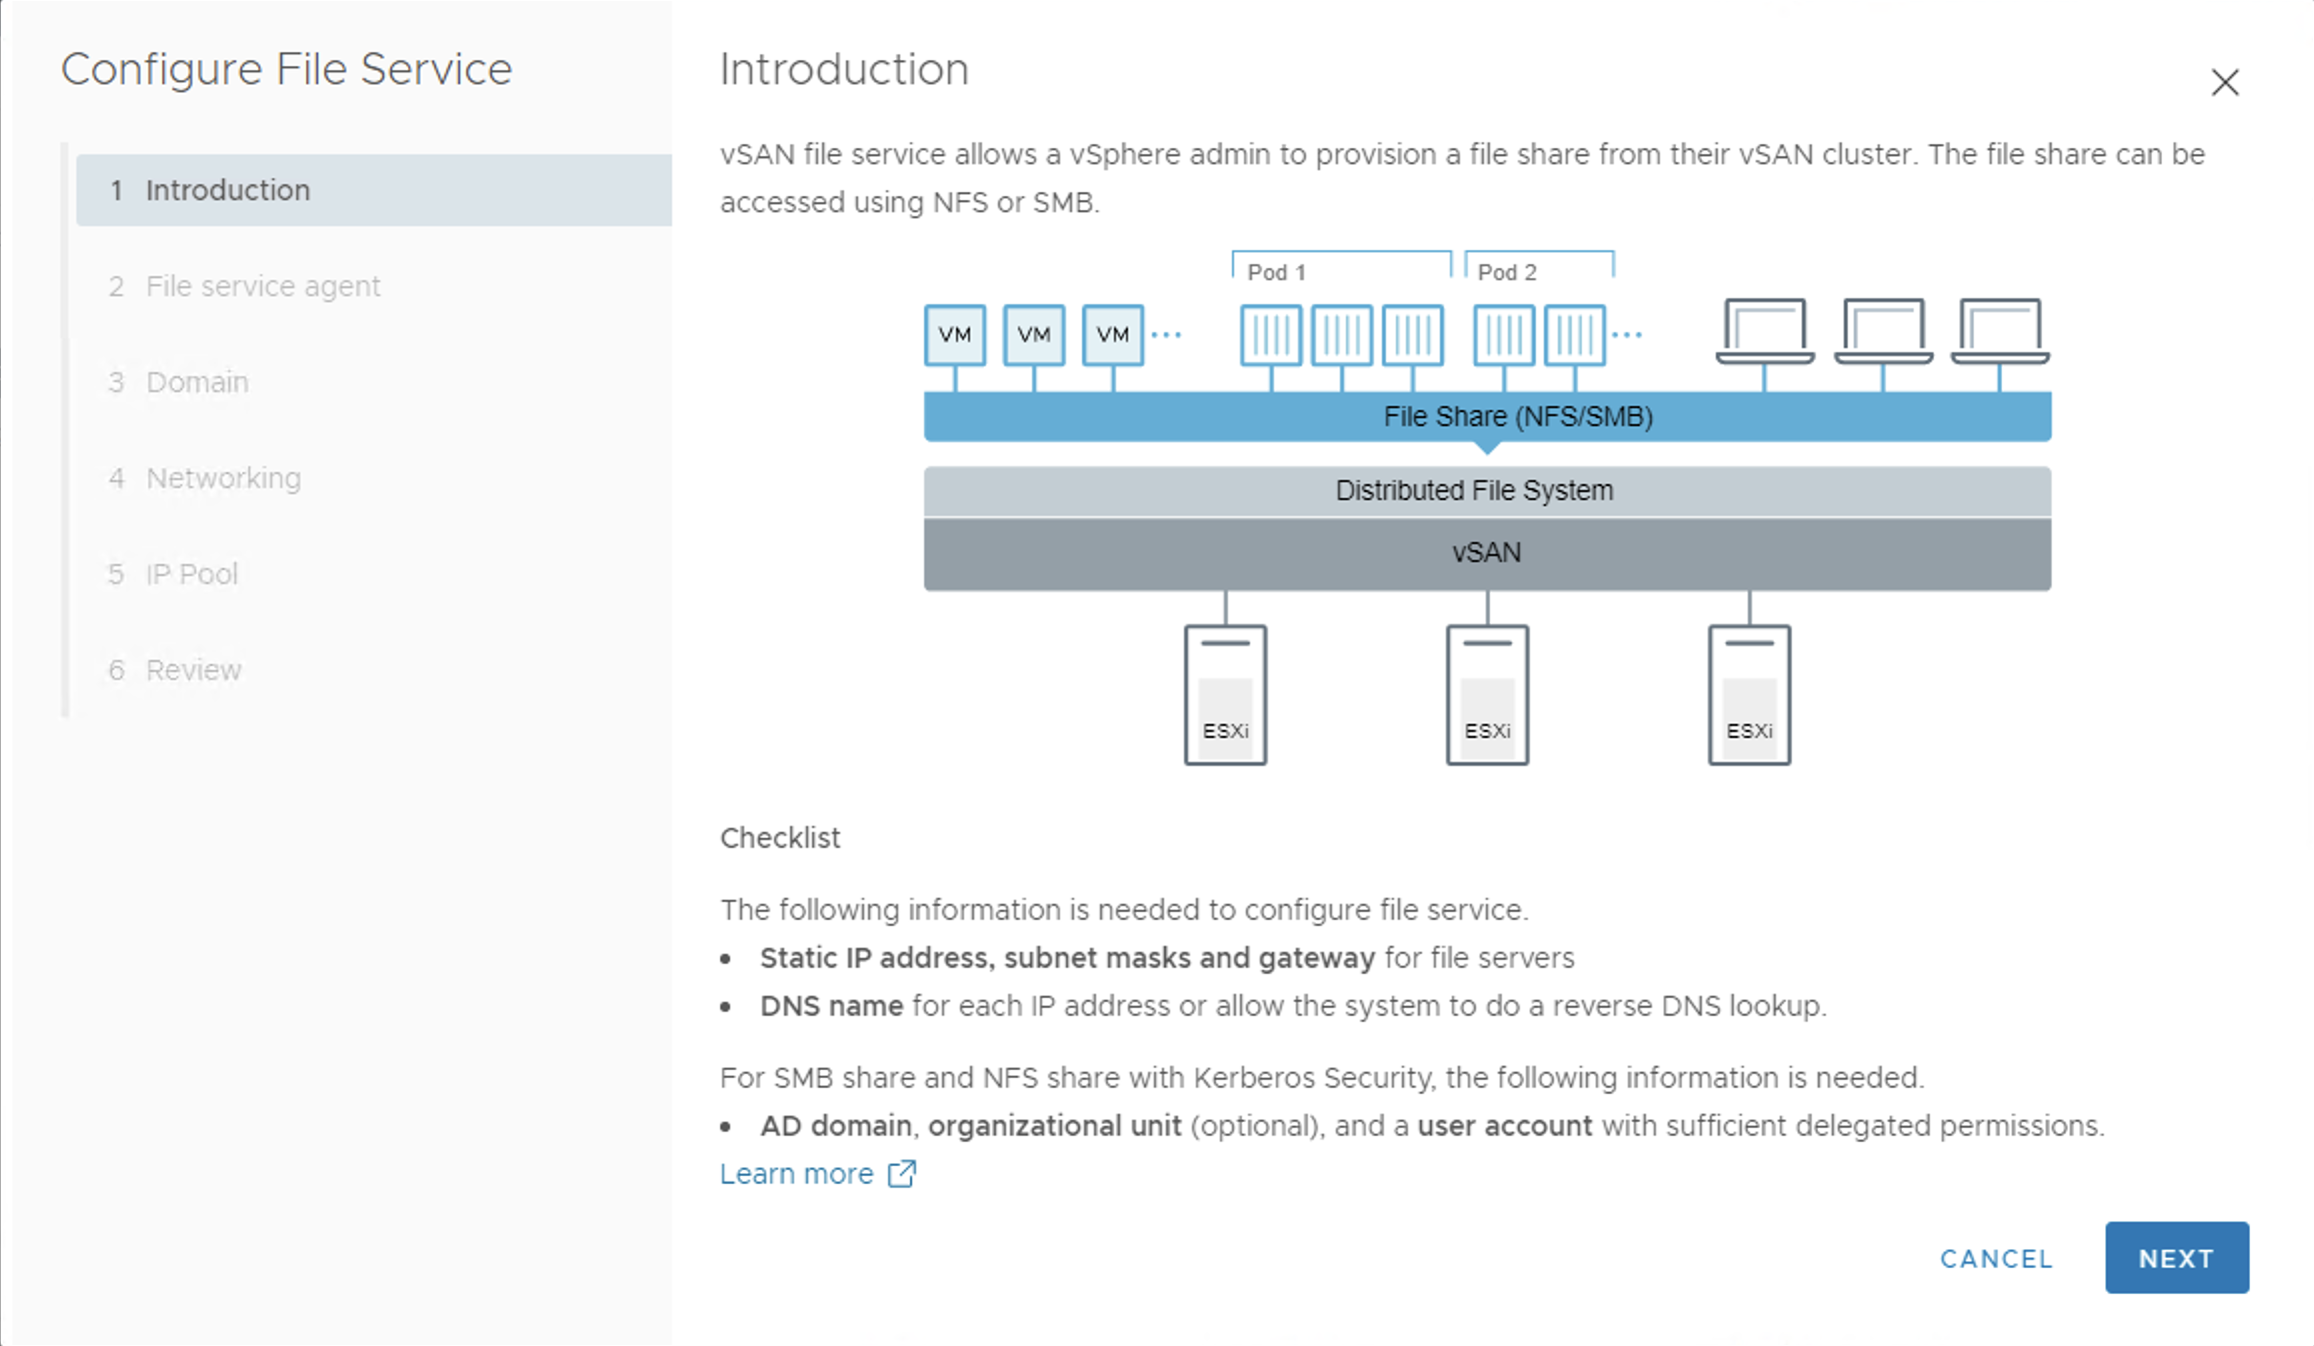Toggle the vSAN layer in diagram
Image resolution: width=2314 pixels, height=1346 pixels.
point(1487,554)
